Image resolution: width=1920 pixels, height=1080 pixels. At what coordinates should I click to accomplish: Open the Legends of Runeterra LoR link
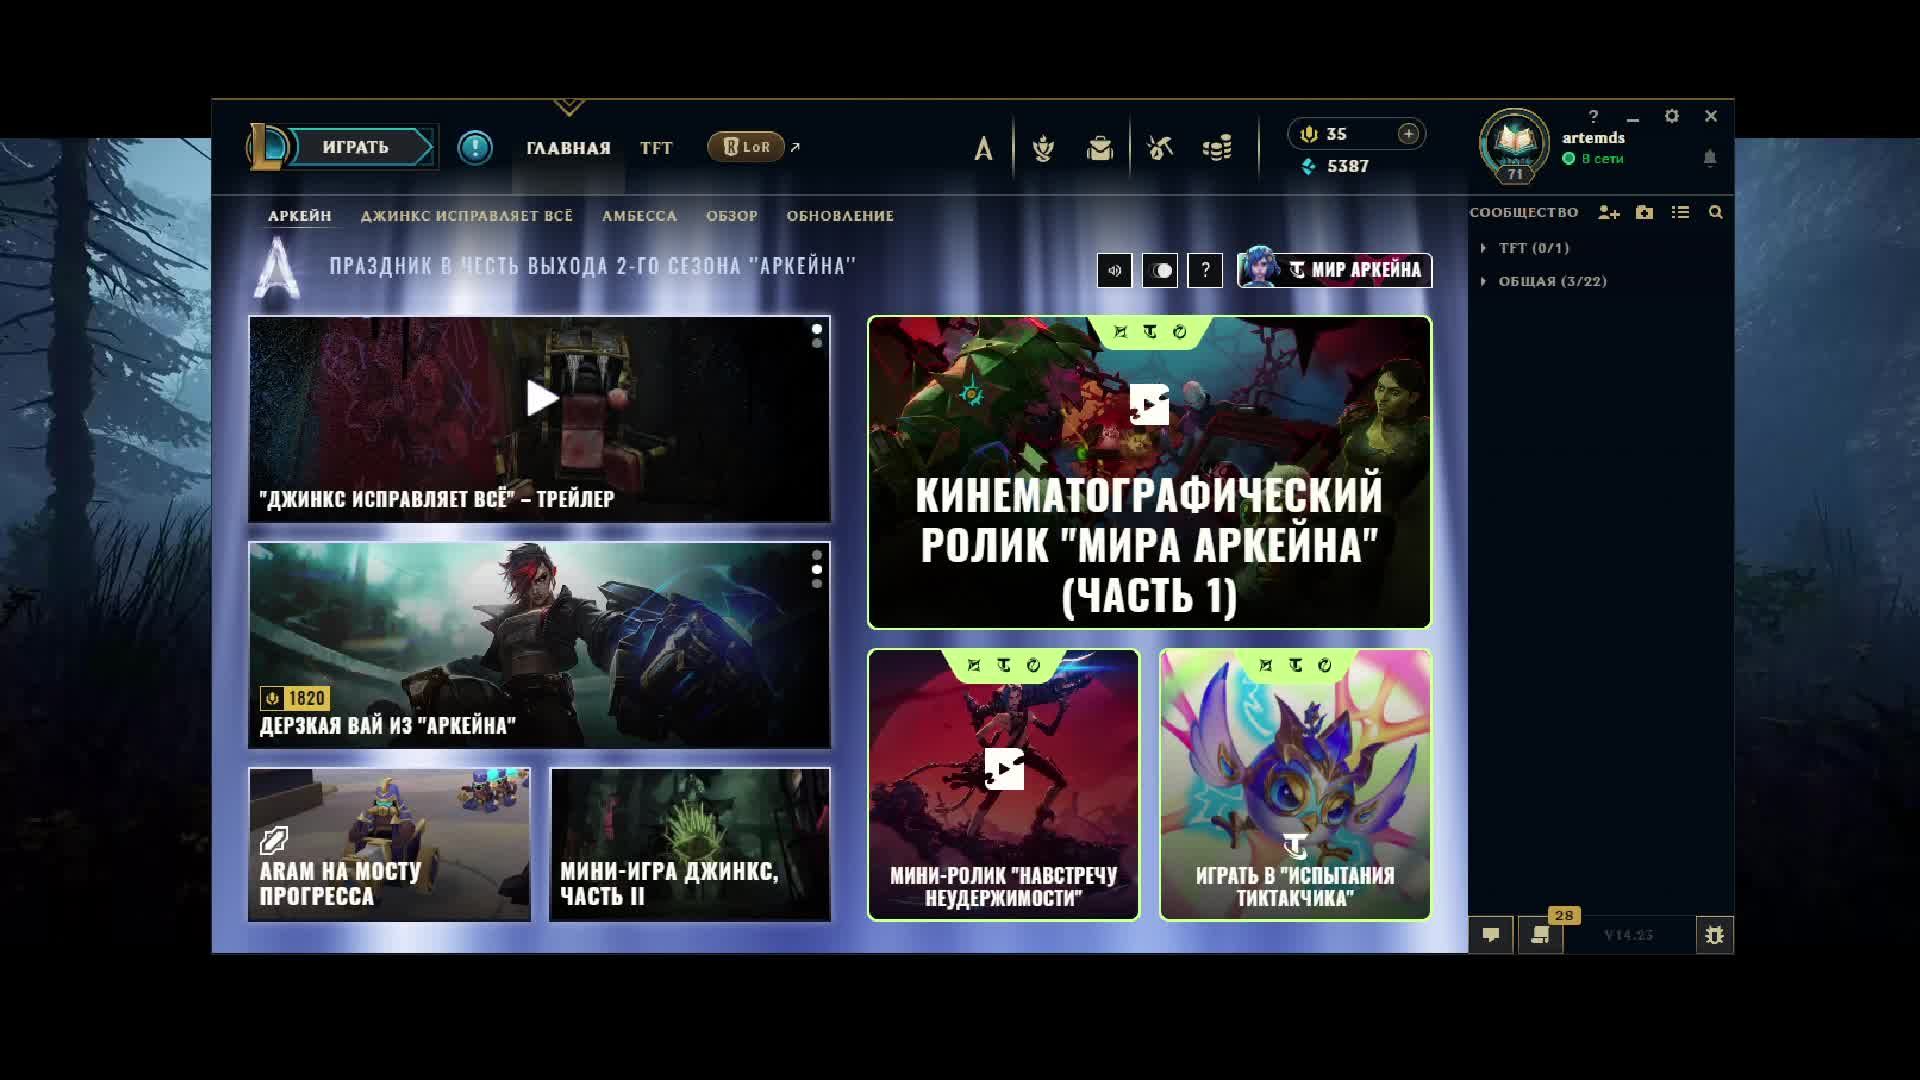point(746,147)
